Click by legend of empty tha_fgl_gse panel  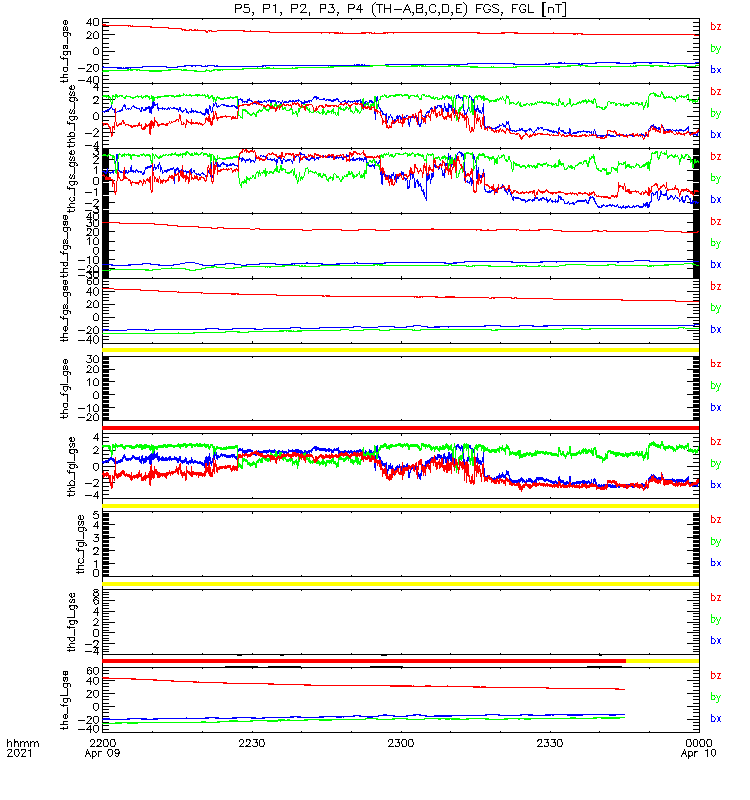(716, 386)
